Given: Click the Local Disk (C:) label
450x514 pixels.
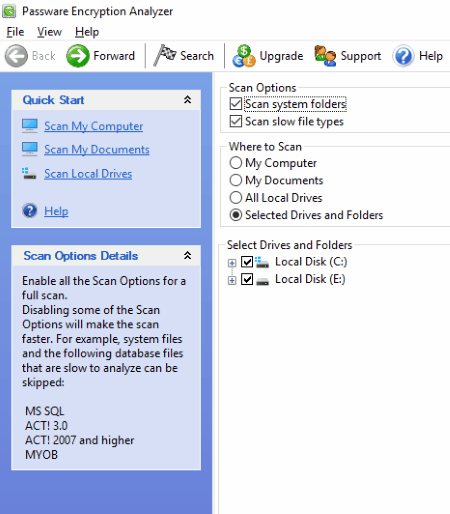Looking at the screenshot, I should pyautogui.click(x=311, y=262).
